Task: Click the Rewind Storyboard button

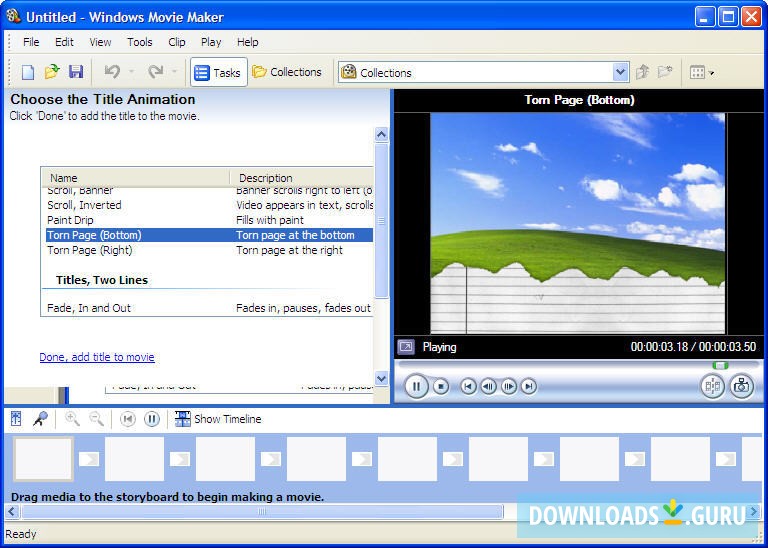Action: click(x=128, y=419)
